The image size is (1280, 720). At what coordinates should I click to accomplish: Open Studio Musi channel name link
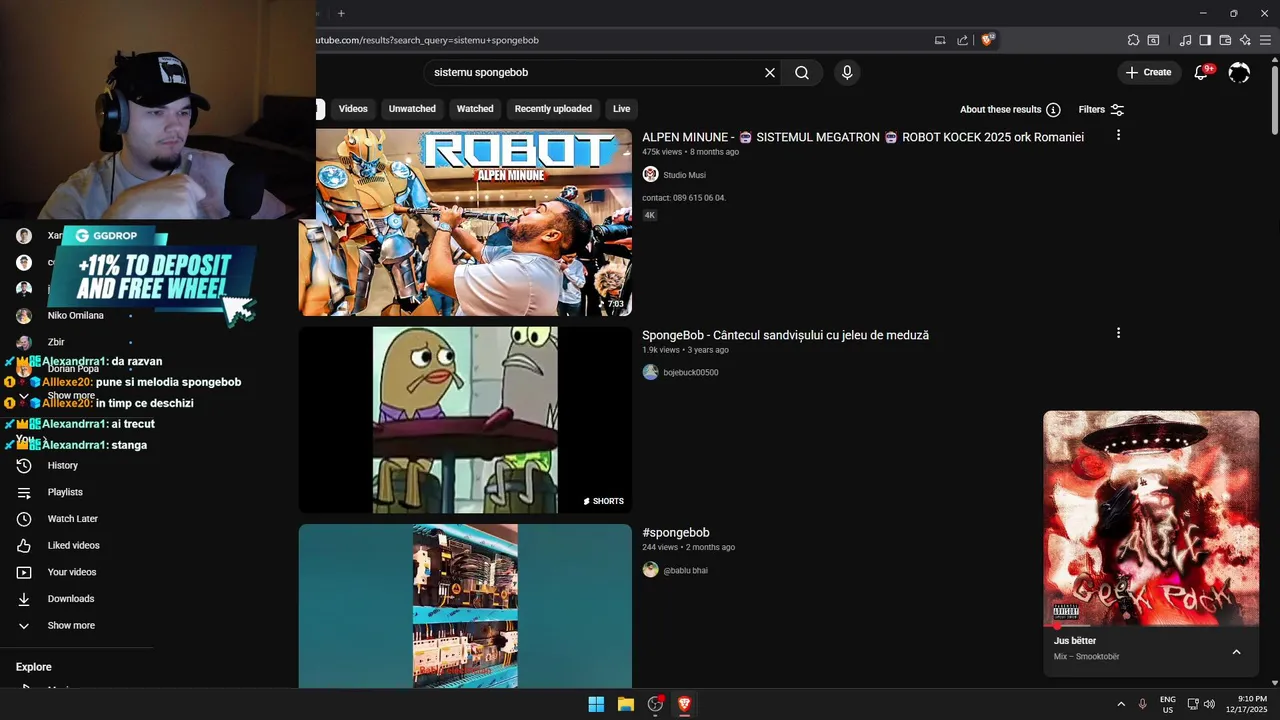(x=684, y=175)
